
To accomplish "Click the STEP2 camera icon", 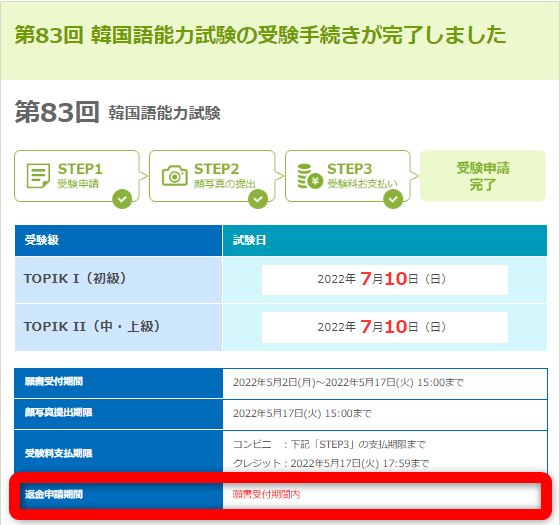I will [175, 176].
